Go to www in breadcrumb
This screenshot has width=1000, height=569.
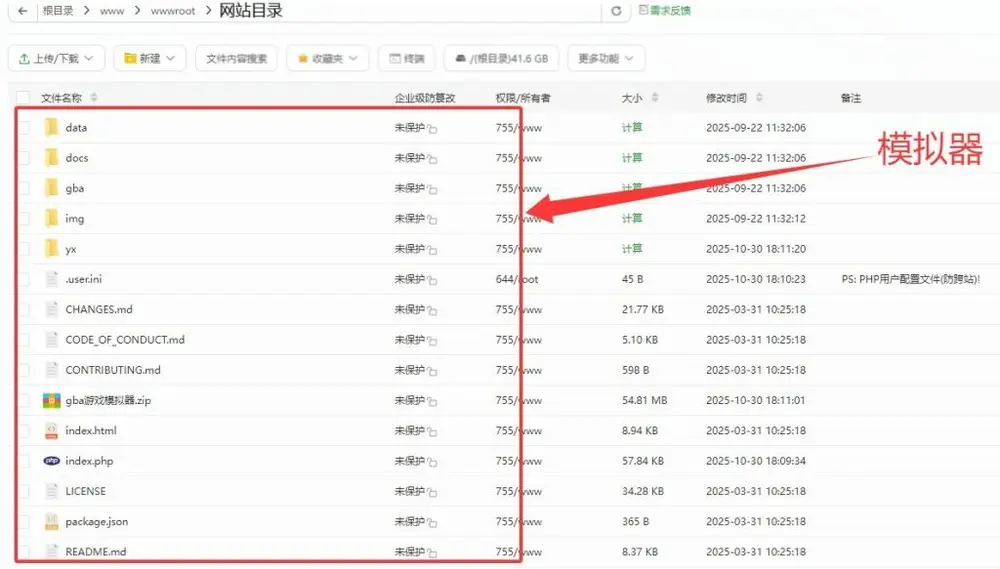[112, 11]
